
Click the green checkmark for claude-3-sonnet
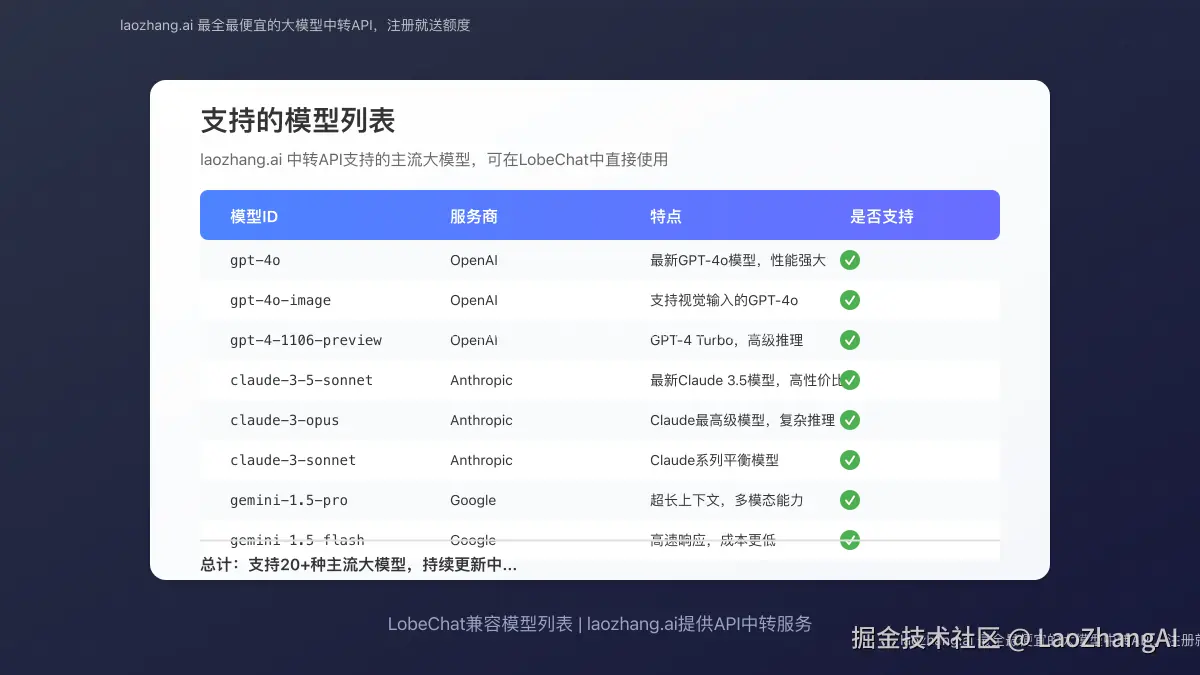[x=850, y=460]
